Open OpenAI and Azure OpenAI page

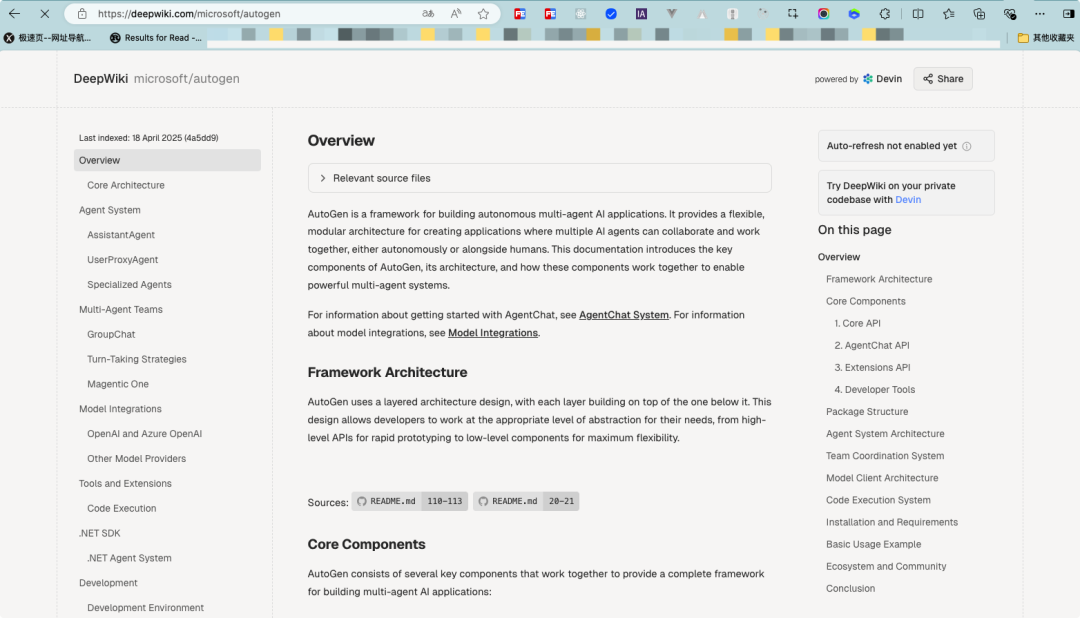pos(145,433)
